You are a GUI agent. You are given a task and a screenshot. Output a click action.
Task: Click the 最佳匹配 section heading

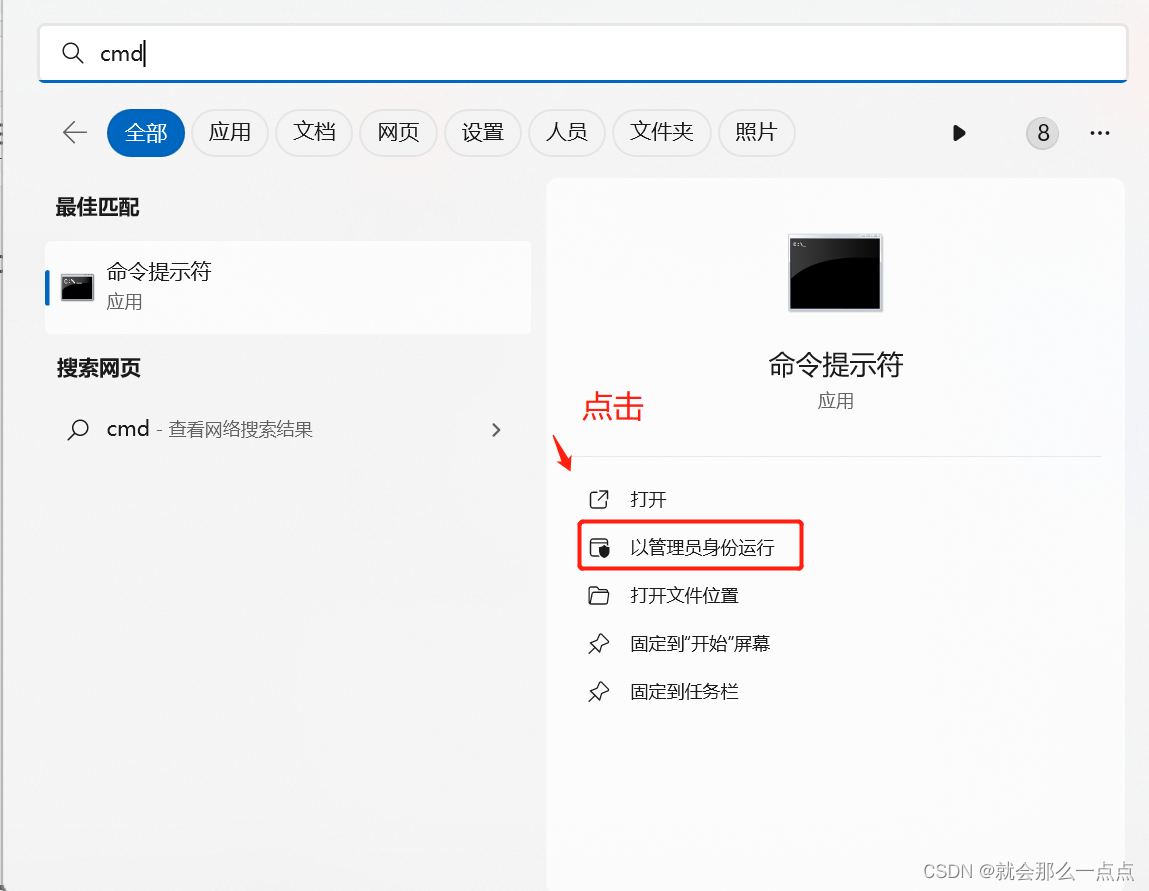pos(97,207)
